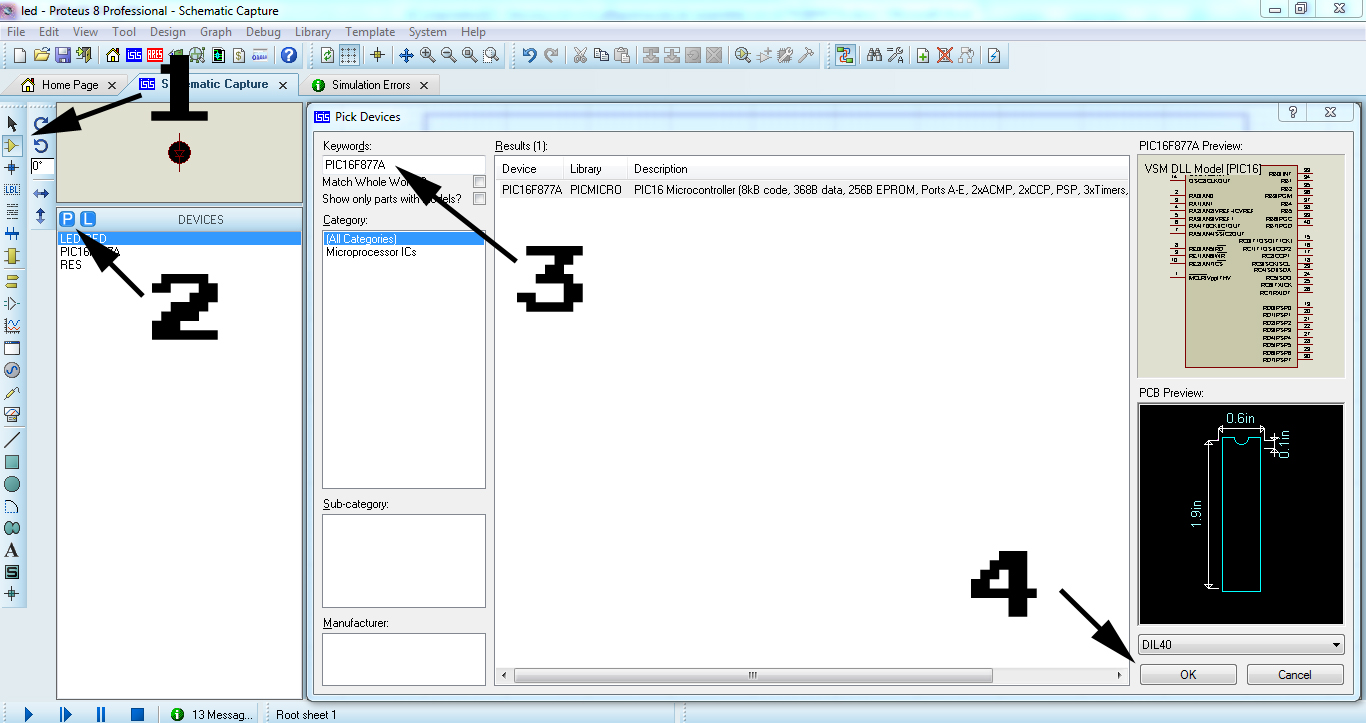This screenshot has height=723, width=1366.
Task: Enable Show only parts with models checkbox
Action: 480,199
